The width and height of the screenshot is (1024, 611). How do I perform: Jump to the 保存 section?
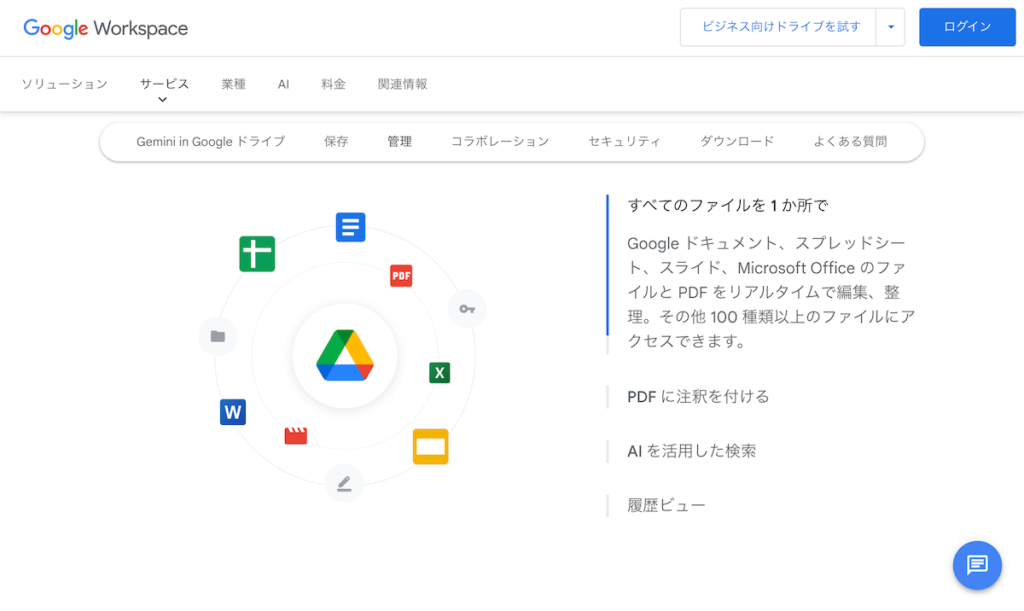[336, 142]
